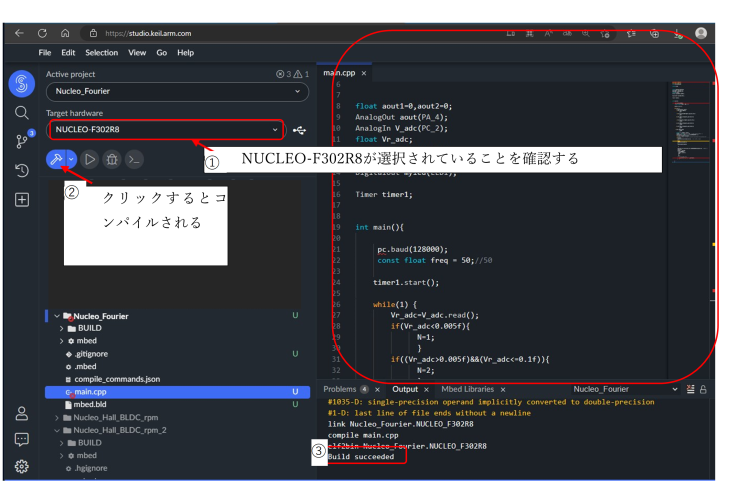740x501 pixels.
Task: Open the Source Control view
Action: 22,141
